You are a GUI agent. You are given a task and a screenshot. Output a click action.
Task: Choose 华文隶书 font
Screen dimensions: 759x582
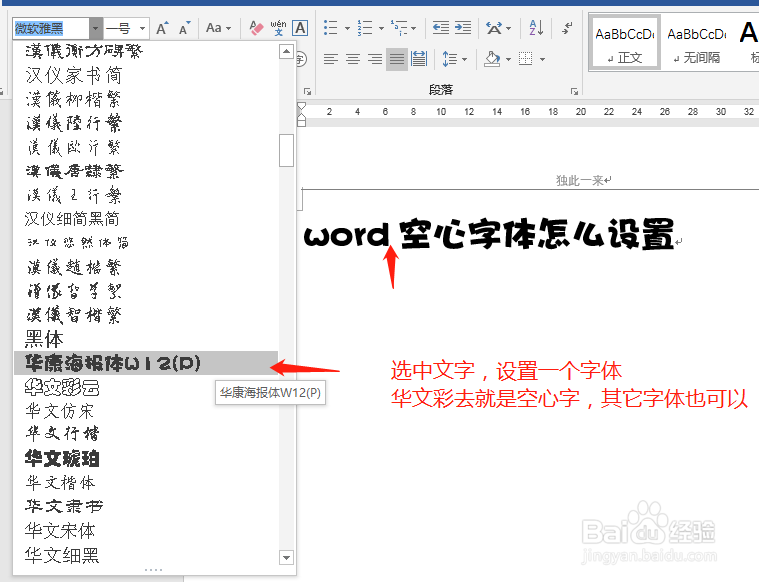146,506
